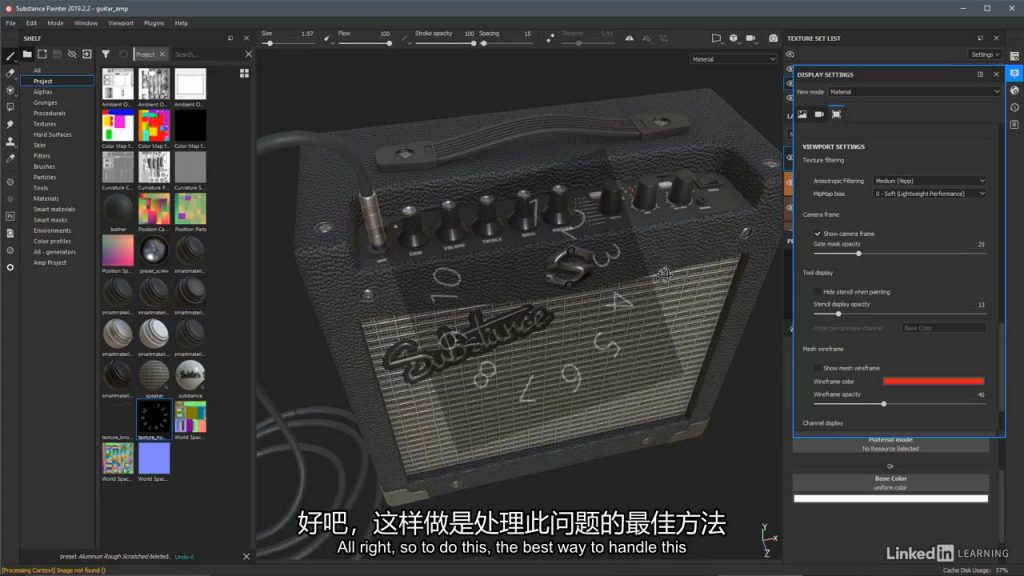Toggle texture set list eye visibility icon

coord(790,55)
